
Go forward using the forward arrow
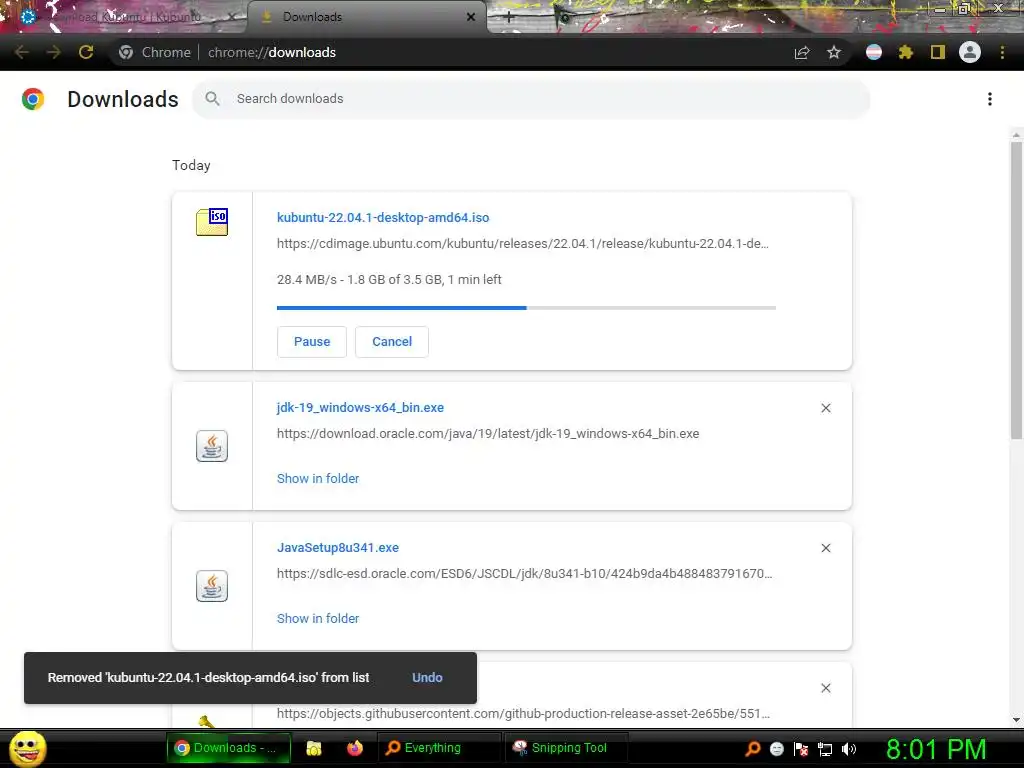tap(54, 52)
